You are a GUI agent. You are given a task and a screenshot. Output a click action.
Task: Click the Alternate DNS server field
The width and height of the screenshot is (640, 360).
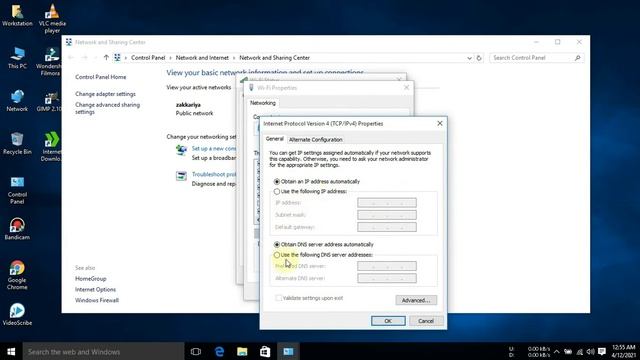click(x=387, y=278)
